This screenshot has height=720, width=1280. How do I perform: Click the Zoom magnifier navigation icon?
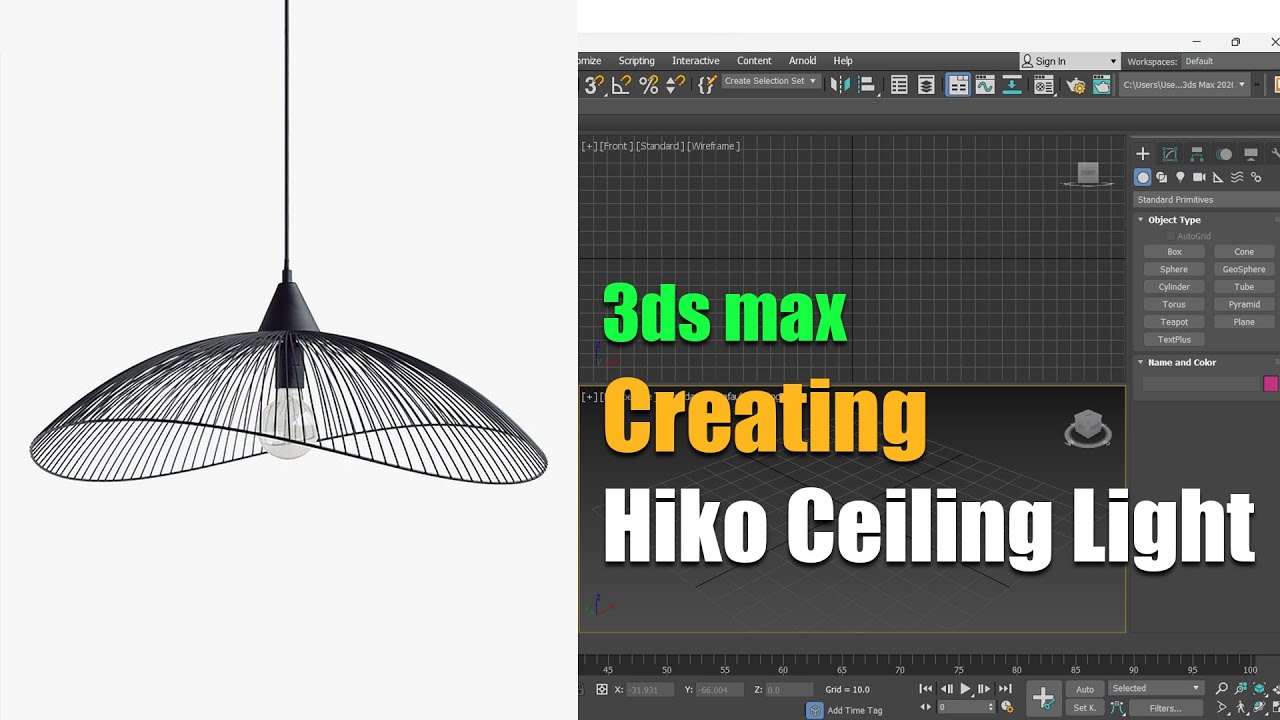click(x=1222, y=688)
